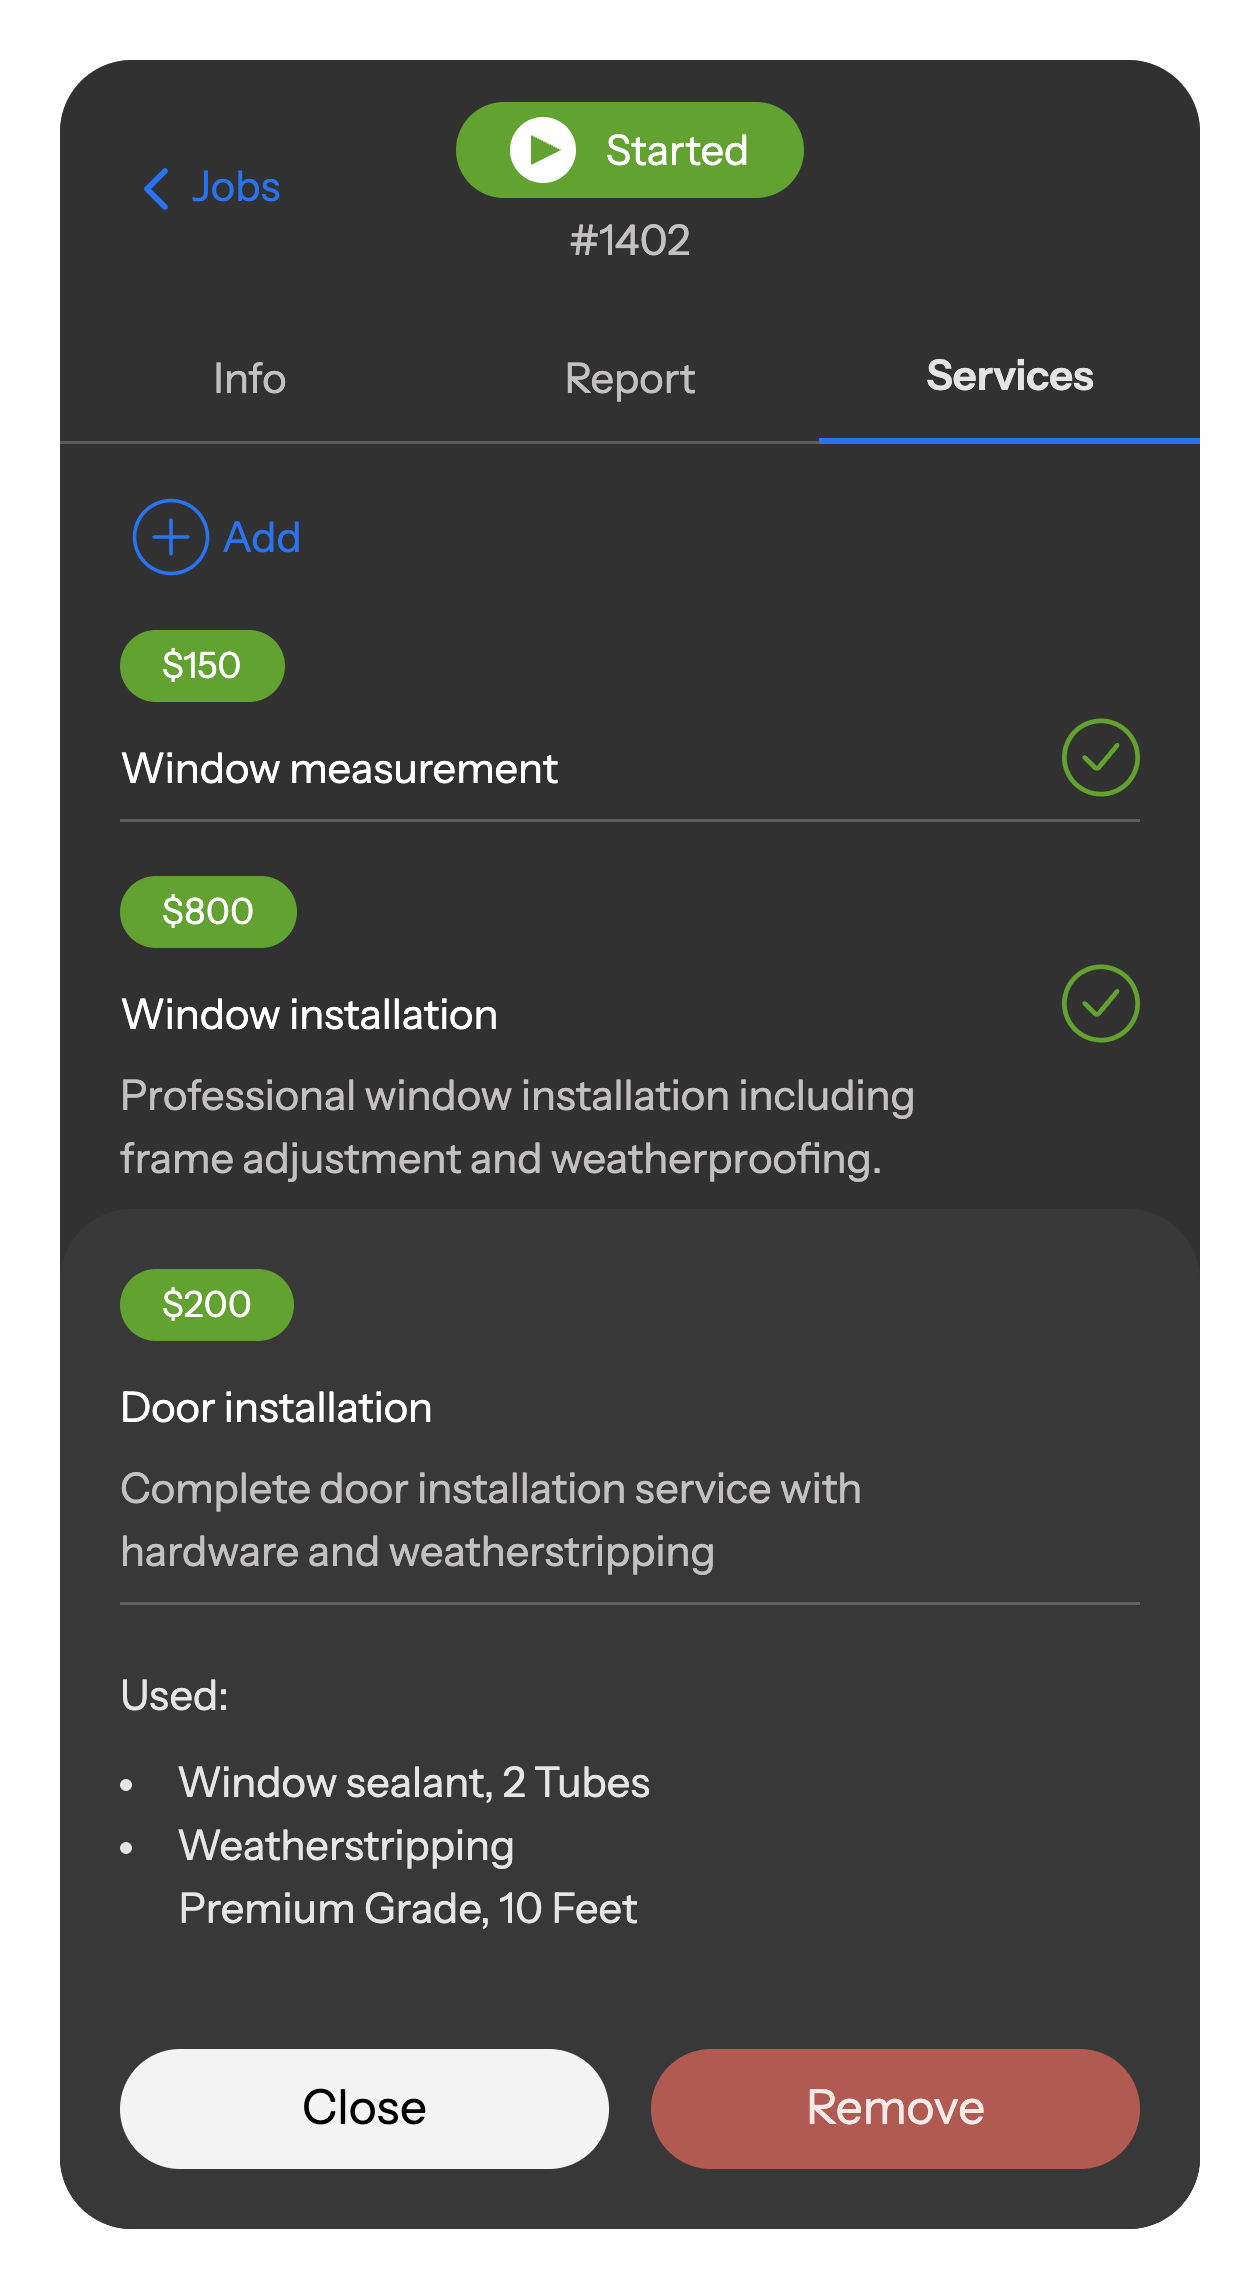This screenshot has height=2289, width=1260.
Task: Toggle the Window measurement checkmark
Action: click(1100, 758)
